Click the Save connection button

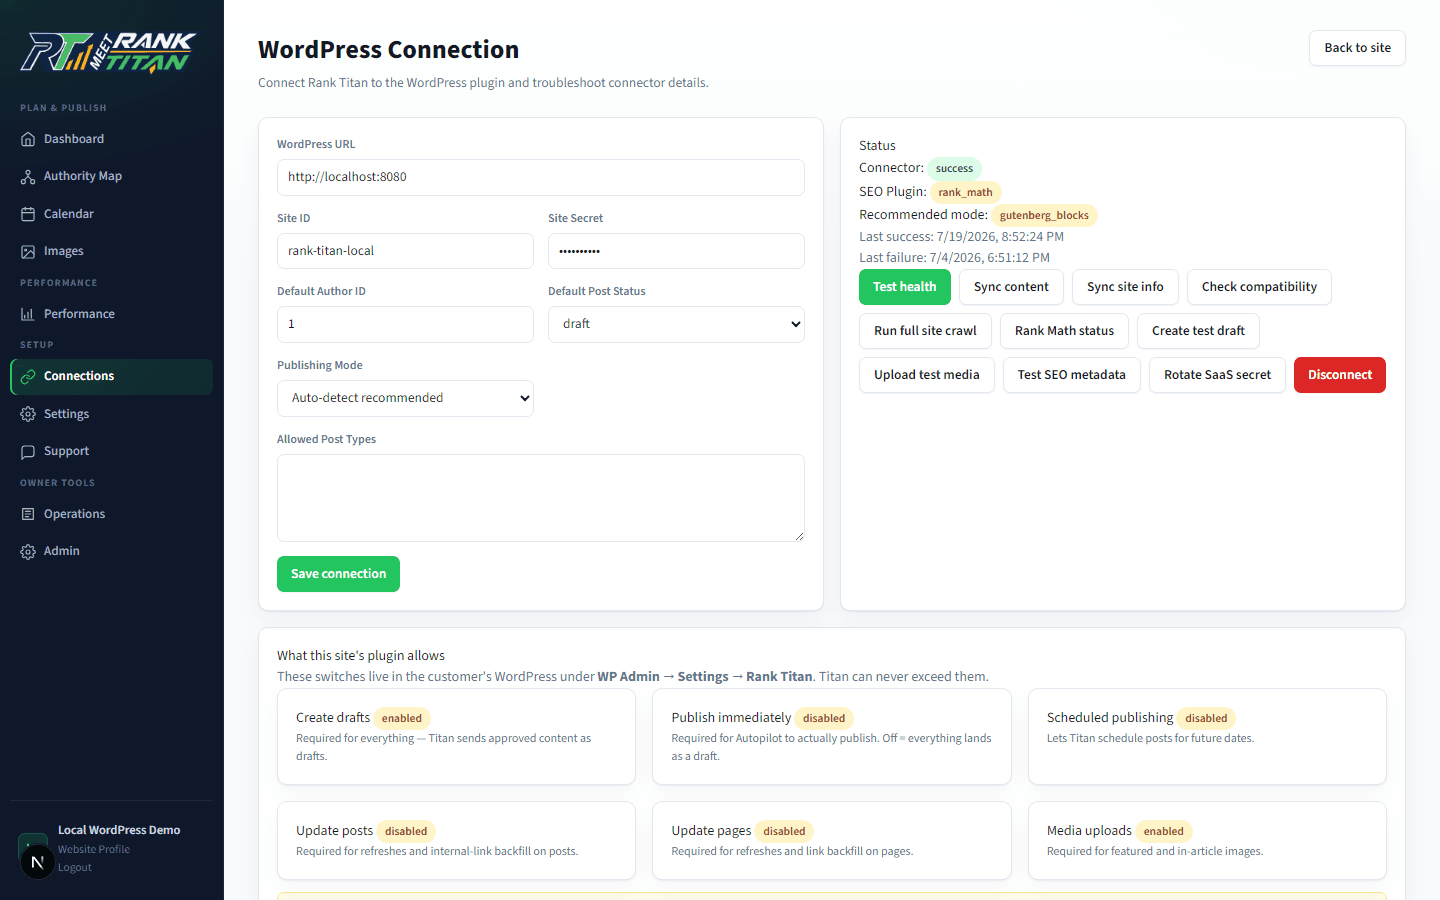pos(338,574)
